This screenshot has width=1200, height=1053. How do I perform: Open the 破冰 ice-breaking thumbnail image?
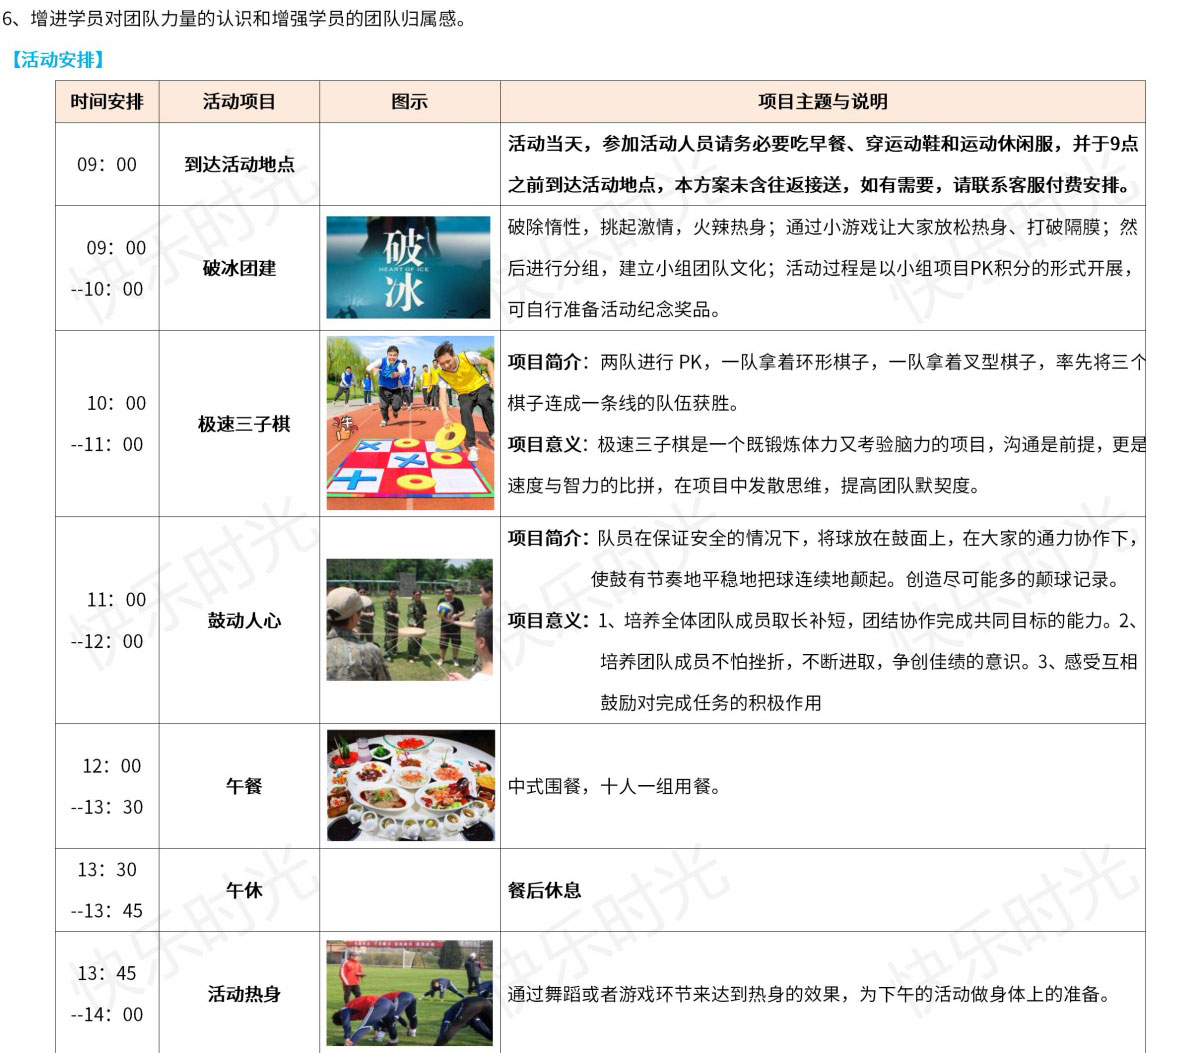[408, 267]
